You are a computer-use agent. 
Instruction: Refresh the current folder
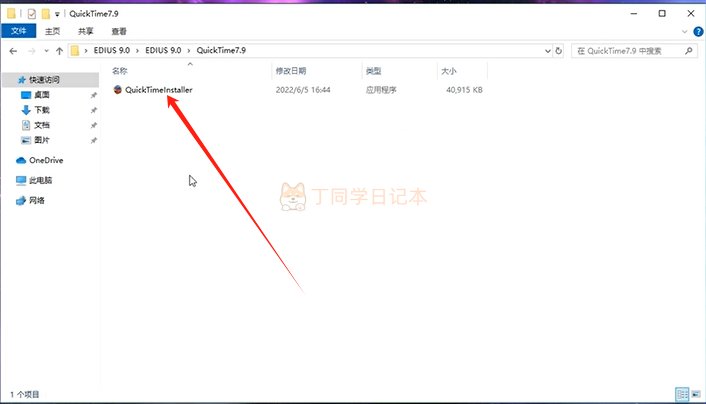coord(559,51)
